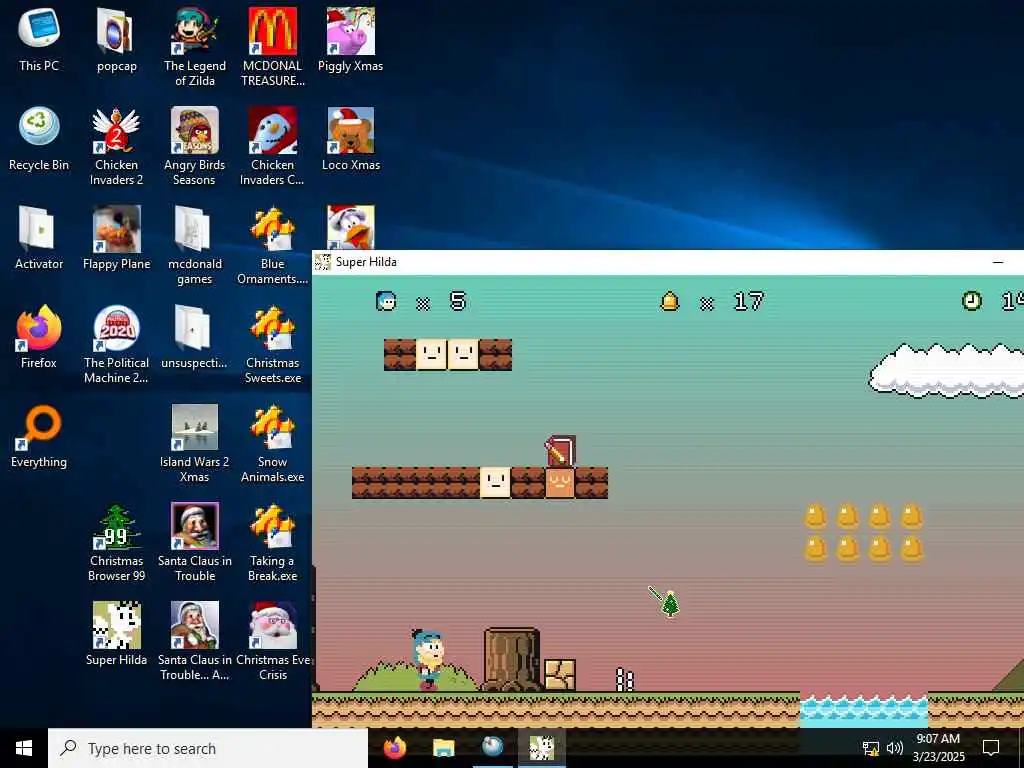1024x768 pixels.
Task: Open the popcap folder icon
Action: 116,39
